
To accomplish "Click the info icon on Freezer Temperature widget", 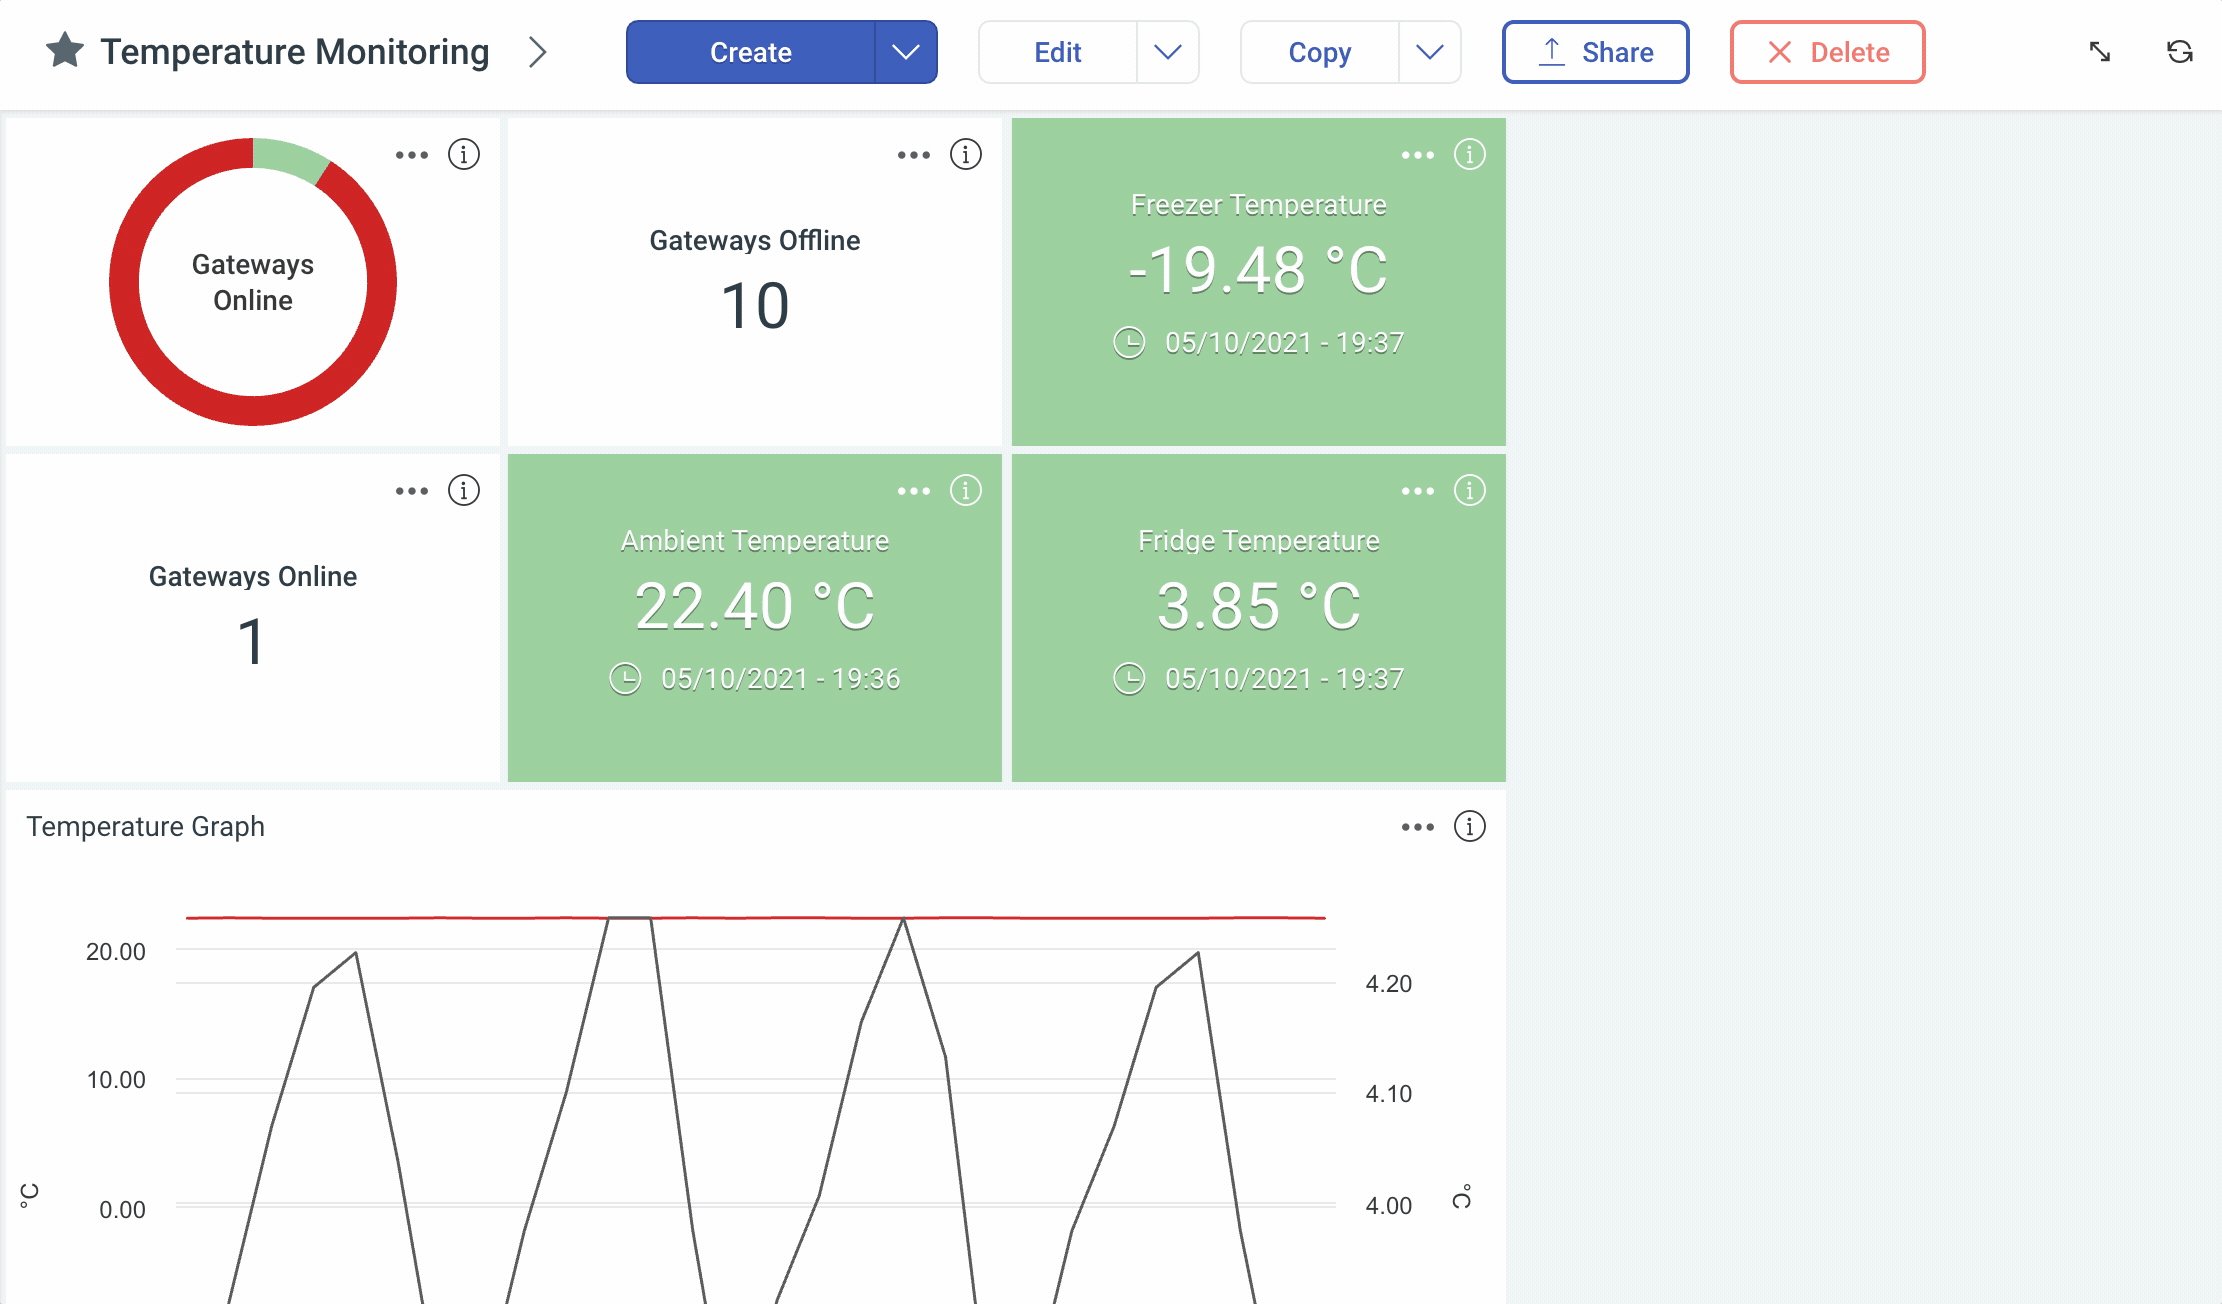I will point(1469,152).
